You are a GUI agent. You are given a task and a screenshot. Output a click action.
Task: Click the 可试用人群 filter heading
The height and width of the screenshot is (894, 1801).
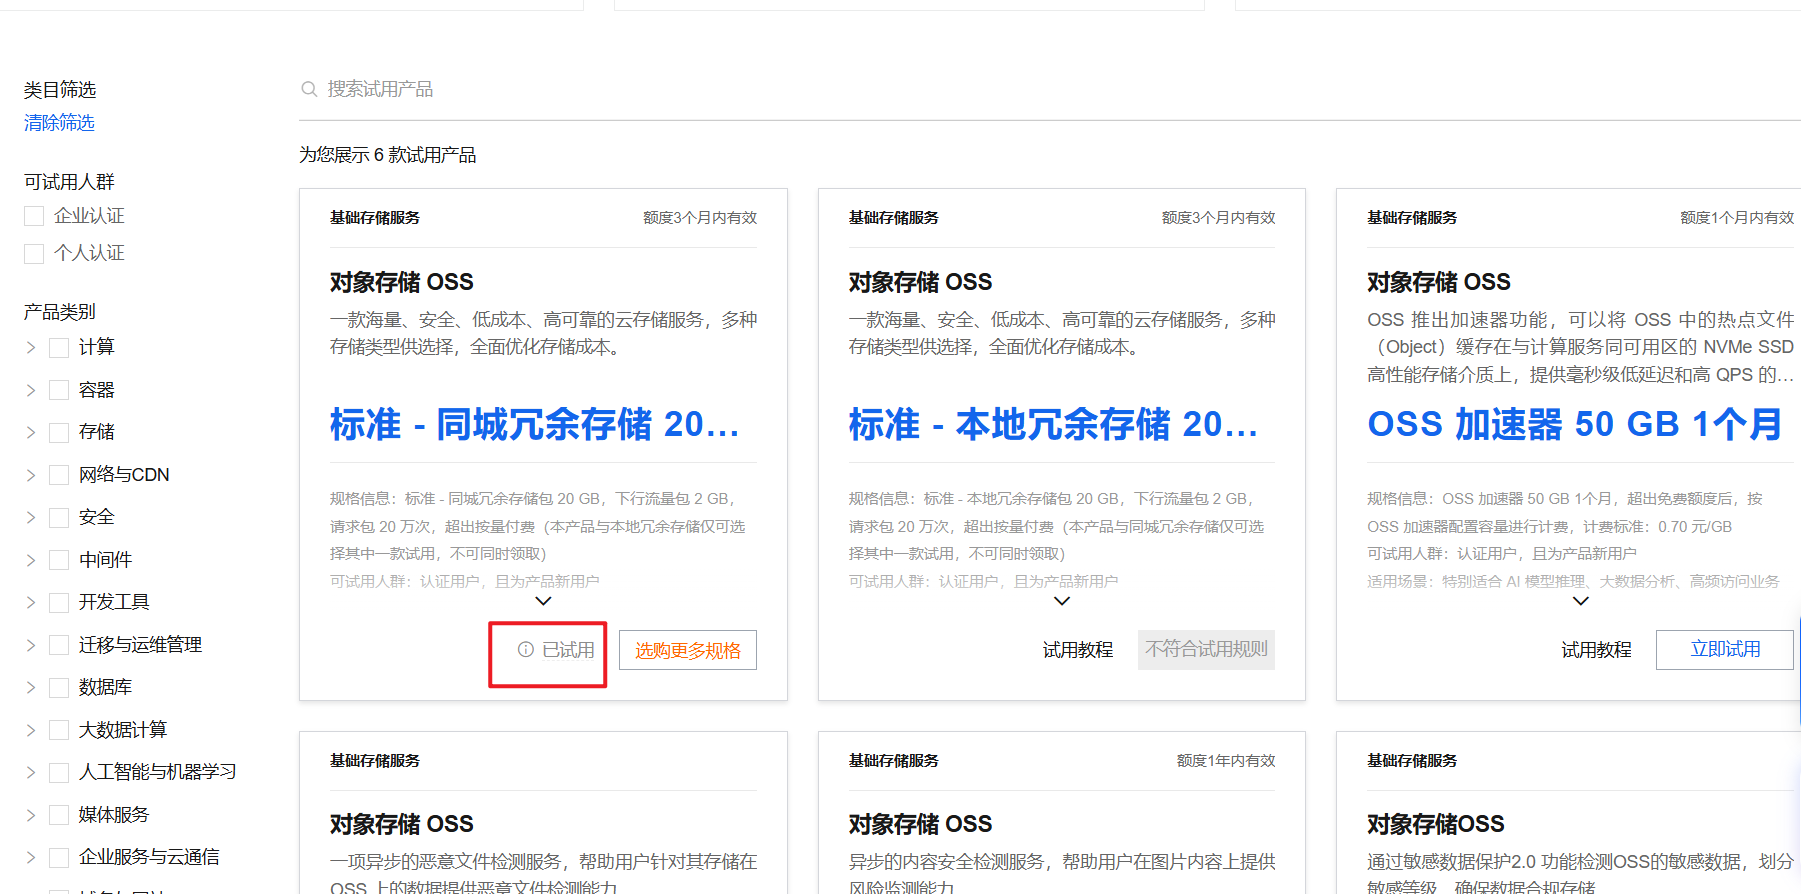(x=69, y=182)
